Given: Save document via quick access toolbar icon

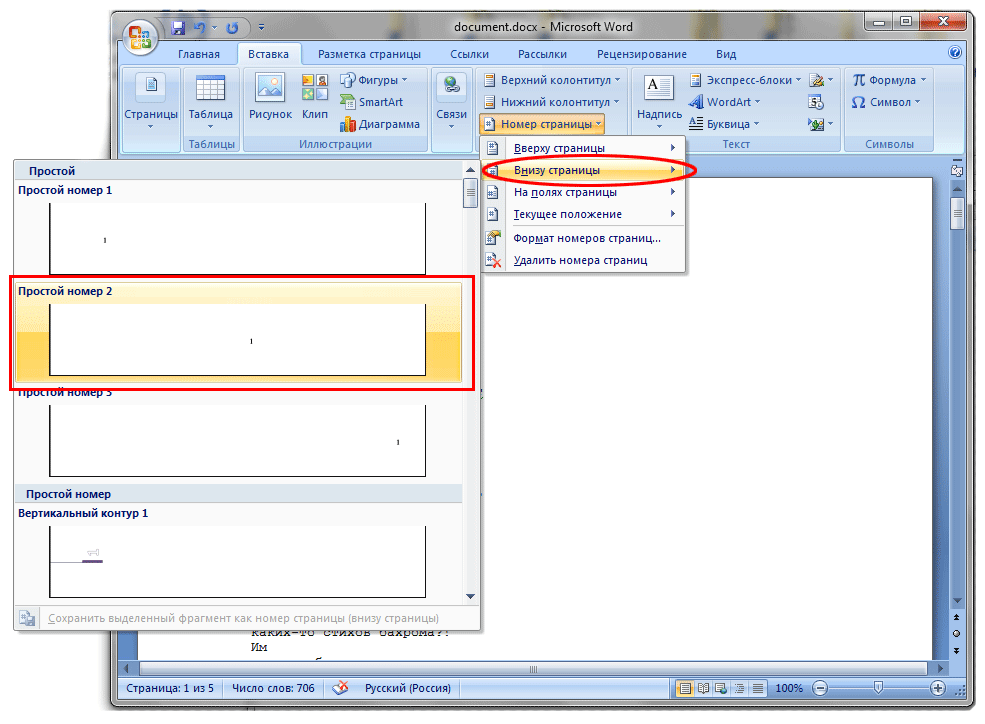Looking at the screenshot, I should (x=178, y=28).
